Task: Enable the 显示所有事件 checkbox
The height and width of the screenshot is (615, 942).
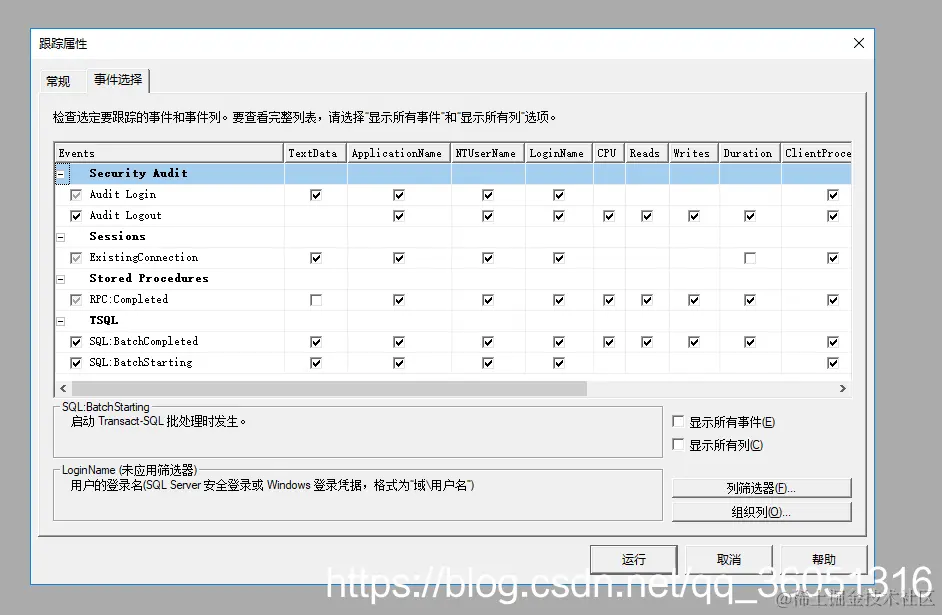Action: point(678,421)
